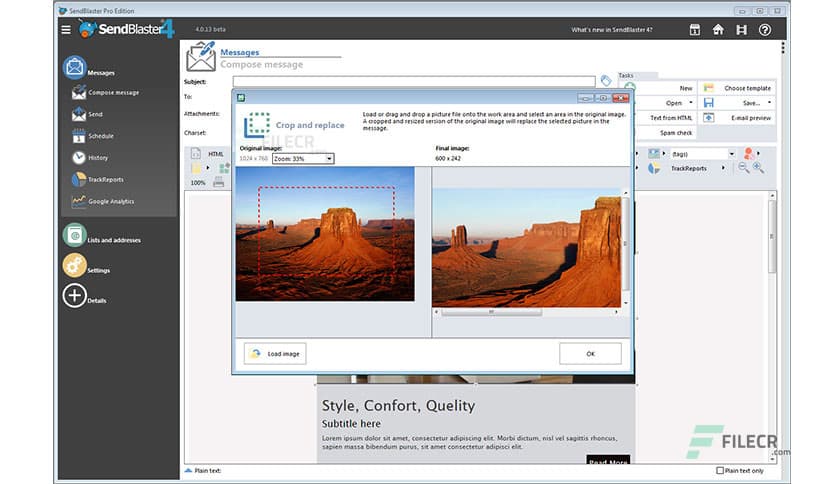The image size is (836, 484).
Task: Expand the arrow next to insert image icon
Action: pos(664,154)
